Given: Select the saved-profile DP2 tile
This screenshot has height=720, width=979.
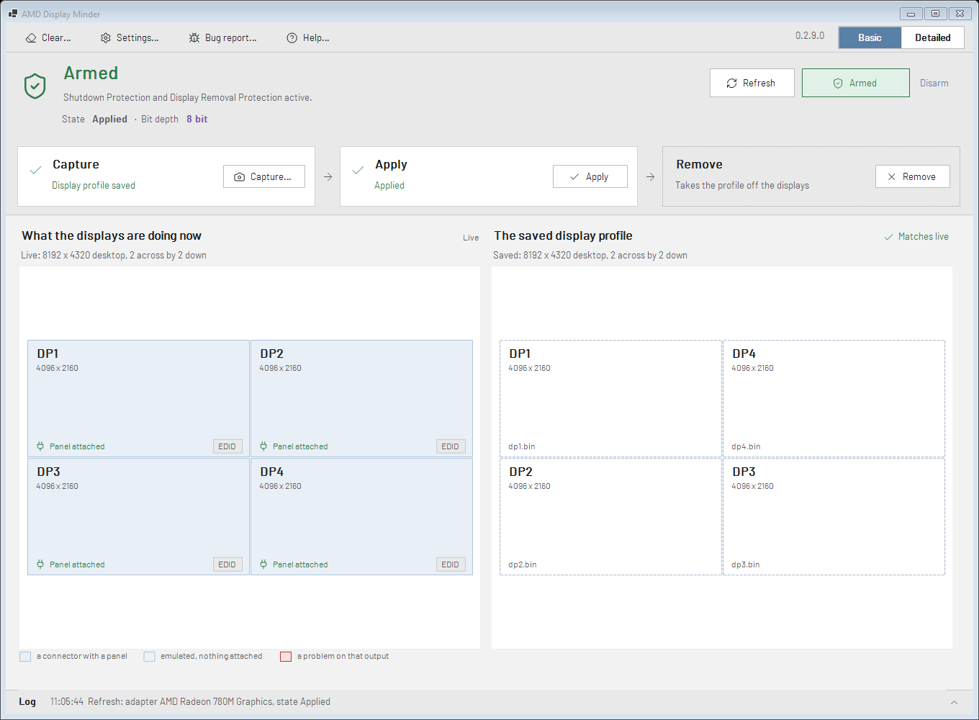Looking at the screenshot, I should [611, 516].
